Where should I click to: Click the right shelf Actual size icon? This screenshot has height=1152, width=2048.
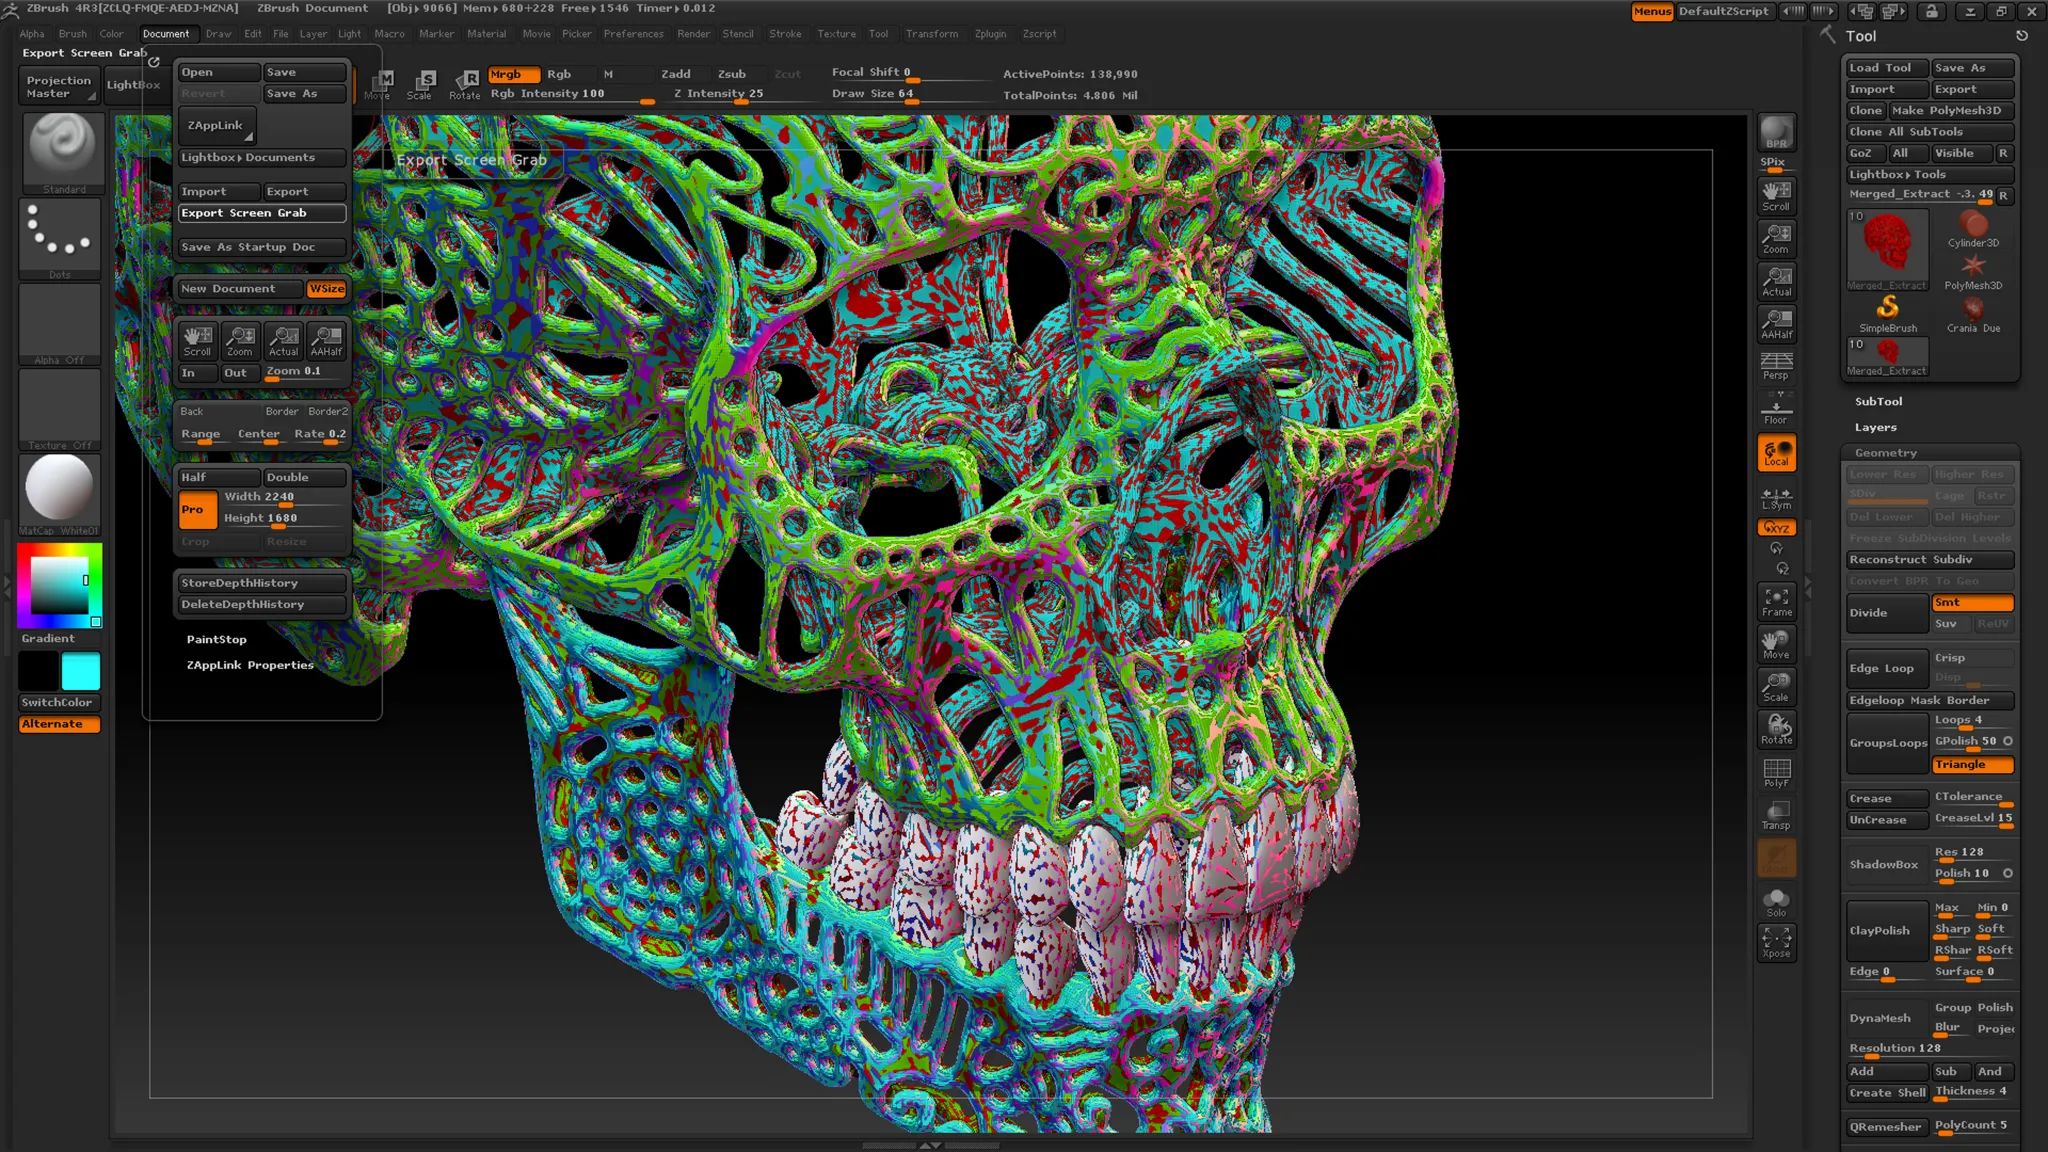[1776, 281]
